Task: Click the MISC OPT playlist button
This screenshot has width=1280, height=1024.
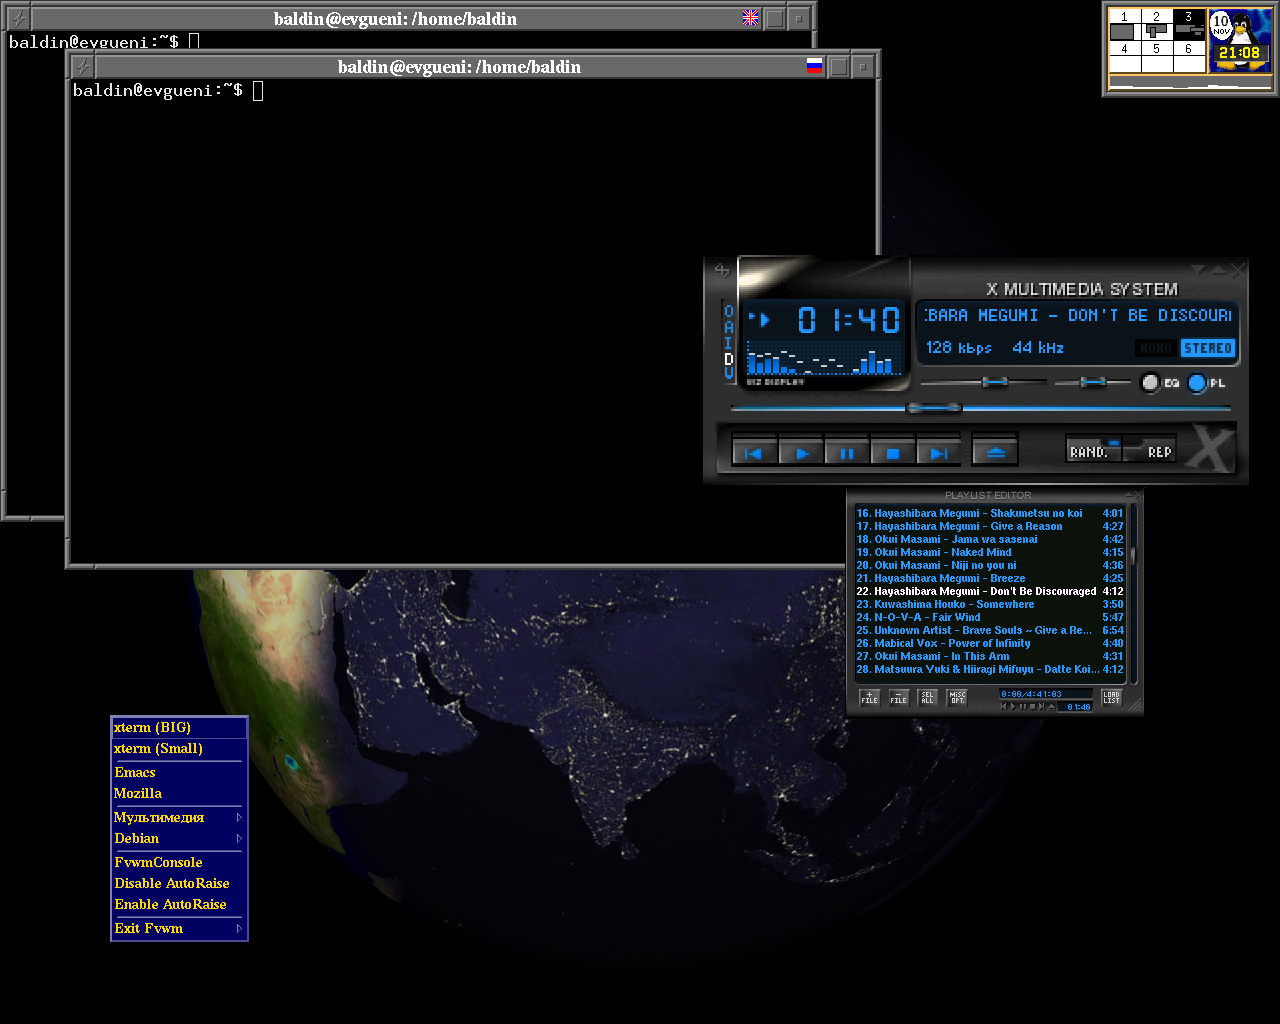Action: [x=957, y=697]
